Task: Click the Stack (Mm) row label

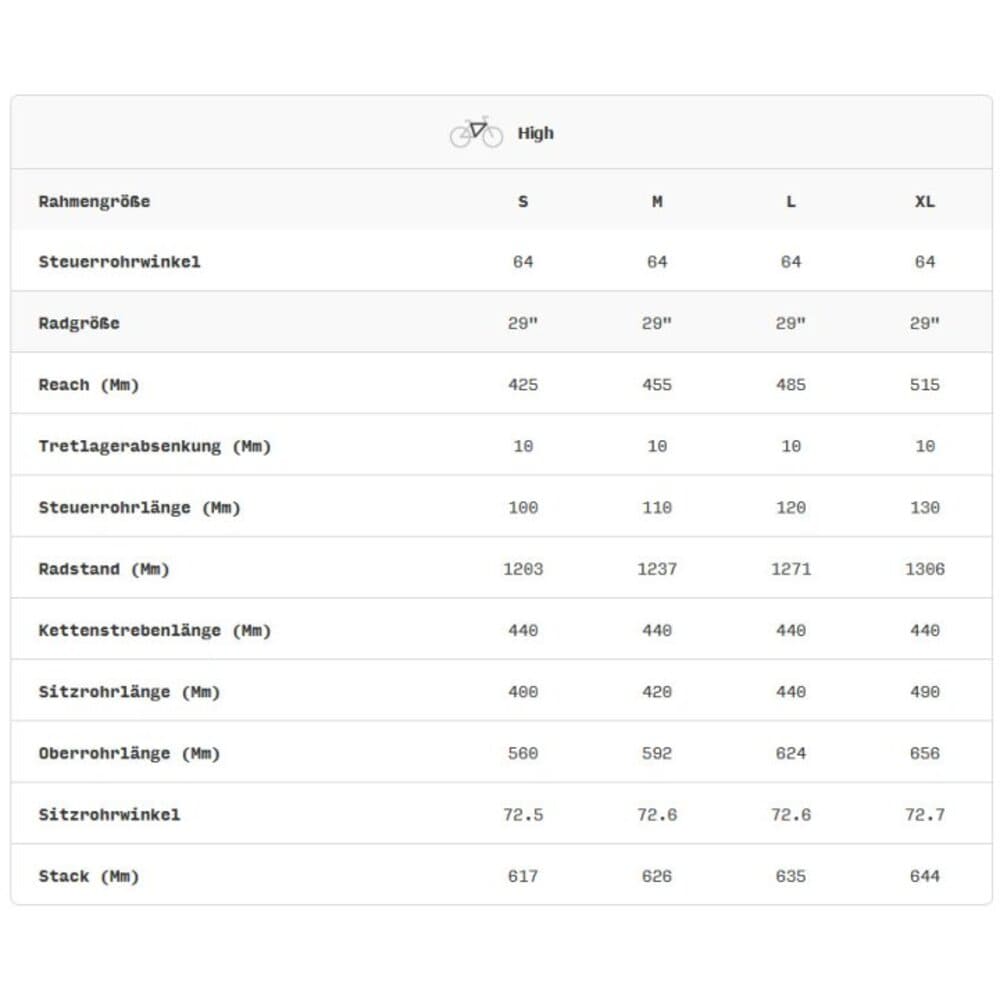Action: pyautogui.click(x=88, y=877)
